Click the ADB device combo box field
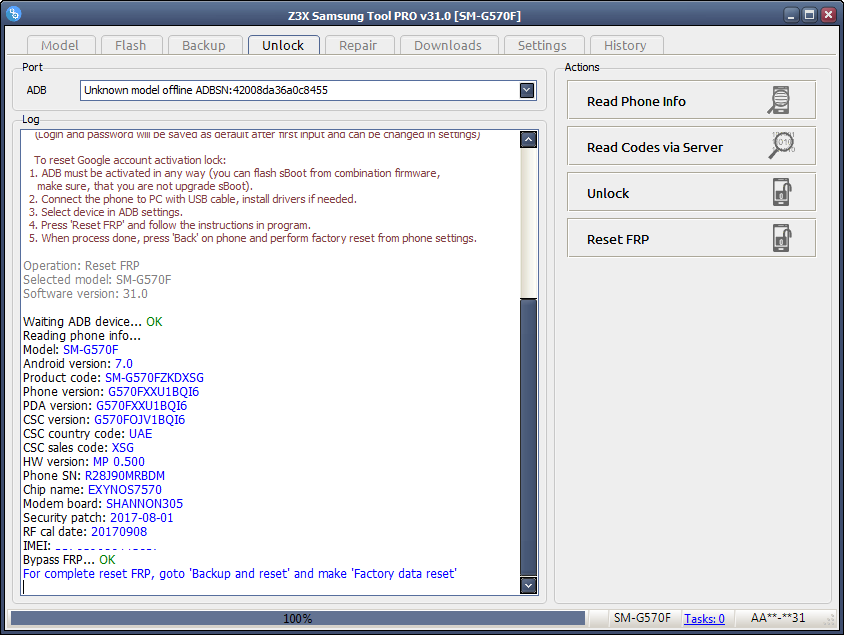Screen dimensions: 844x635 point(308,90)
